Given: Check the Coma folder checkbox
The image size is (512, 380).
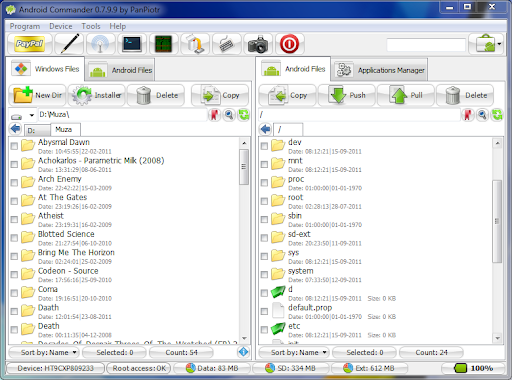Looking at the screenshot, I should [14, 293].
